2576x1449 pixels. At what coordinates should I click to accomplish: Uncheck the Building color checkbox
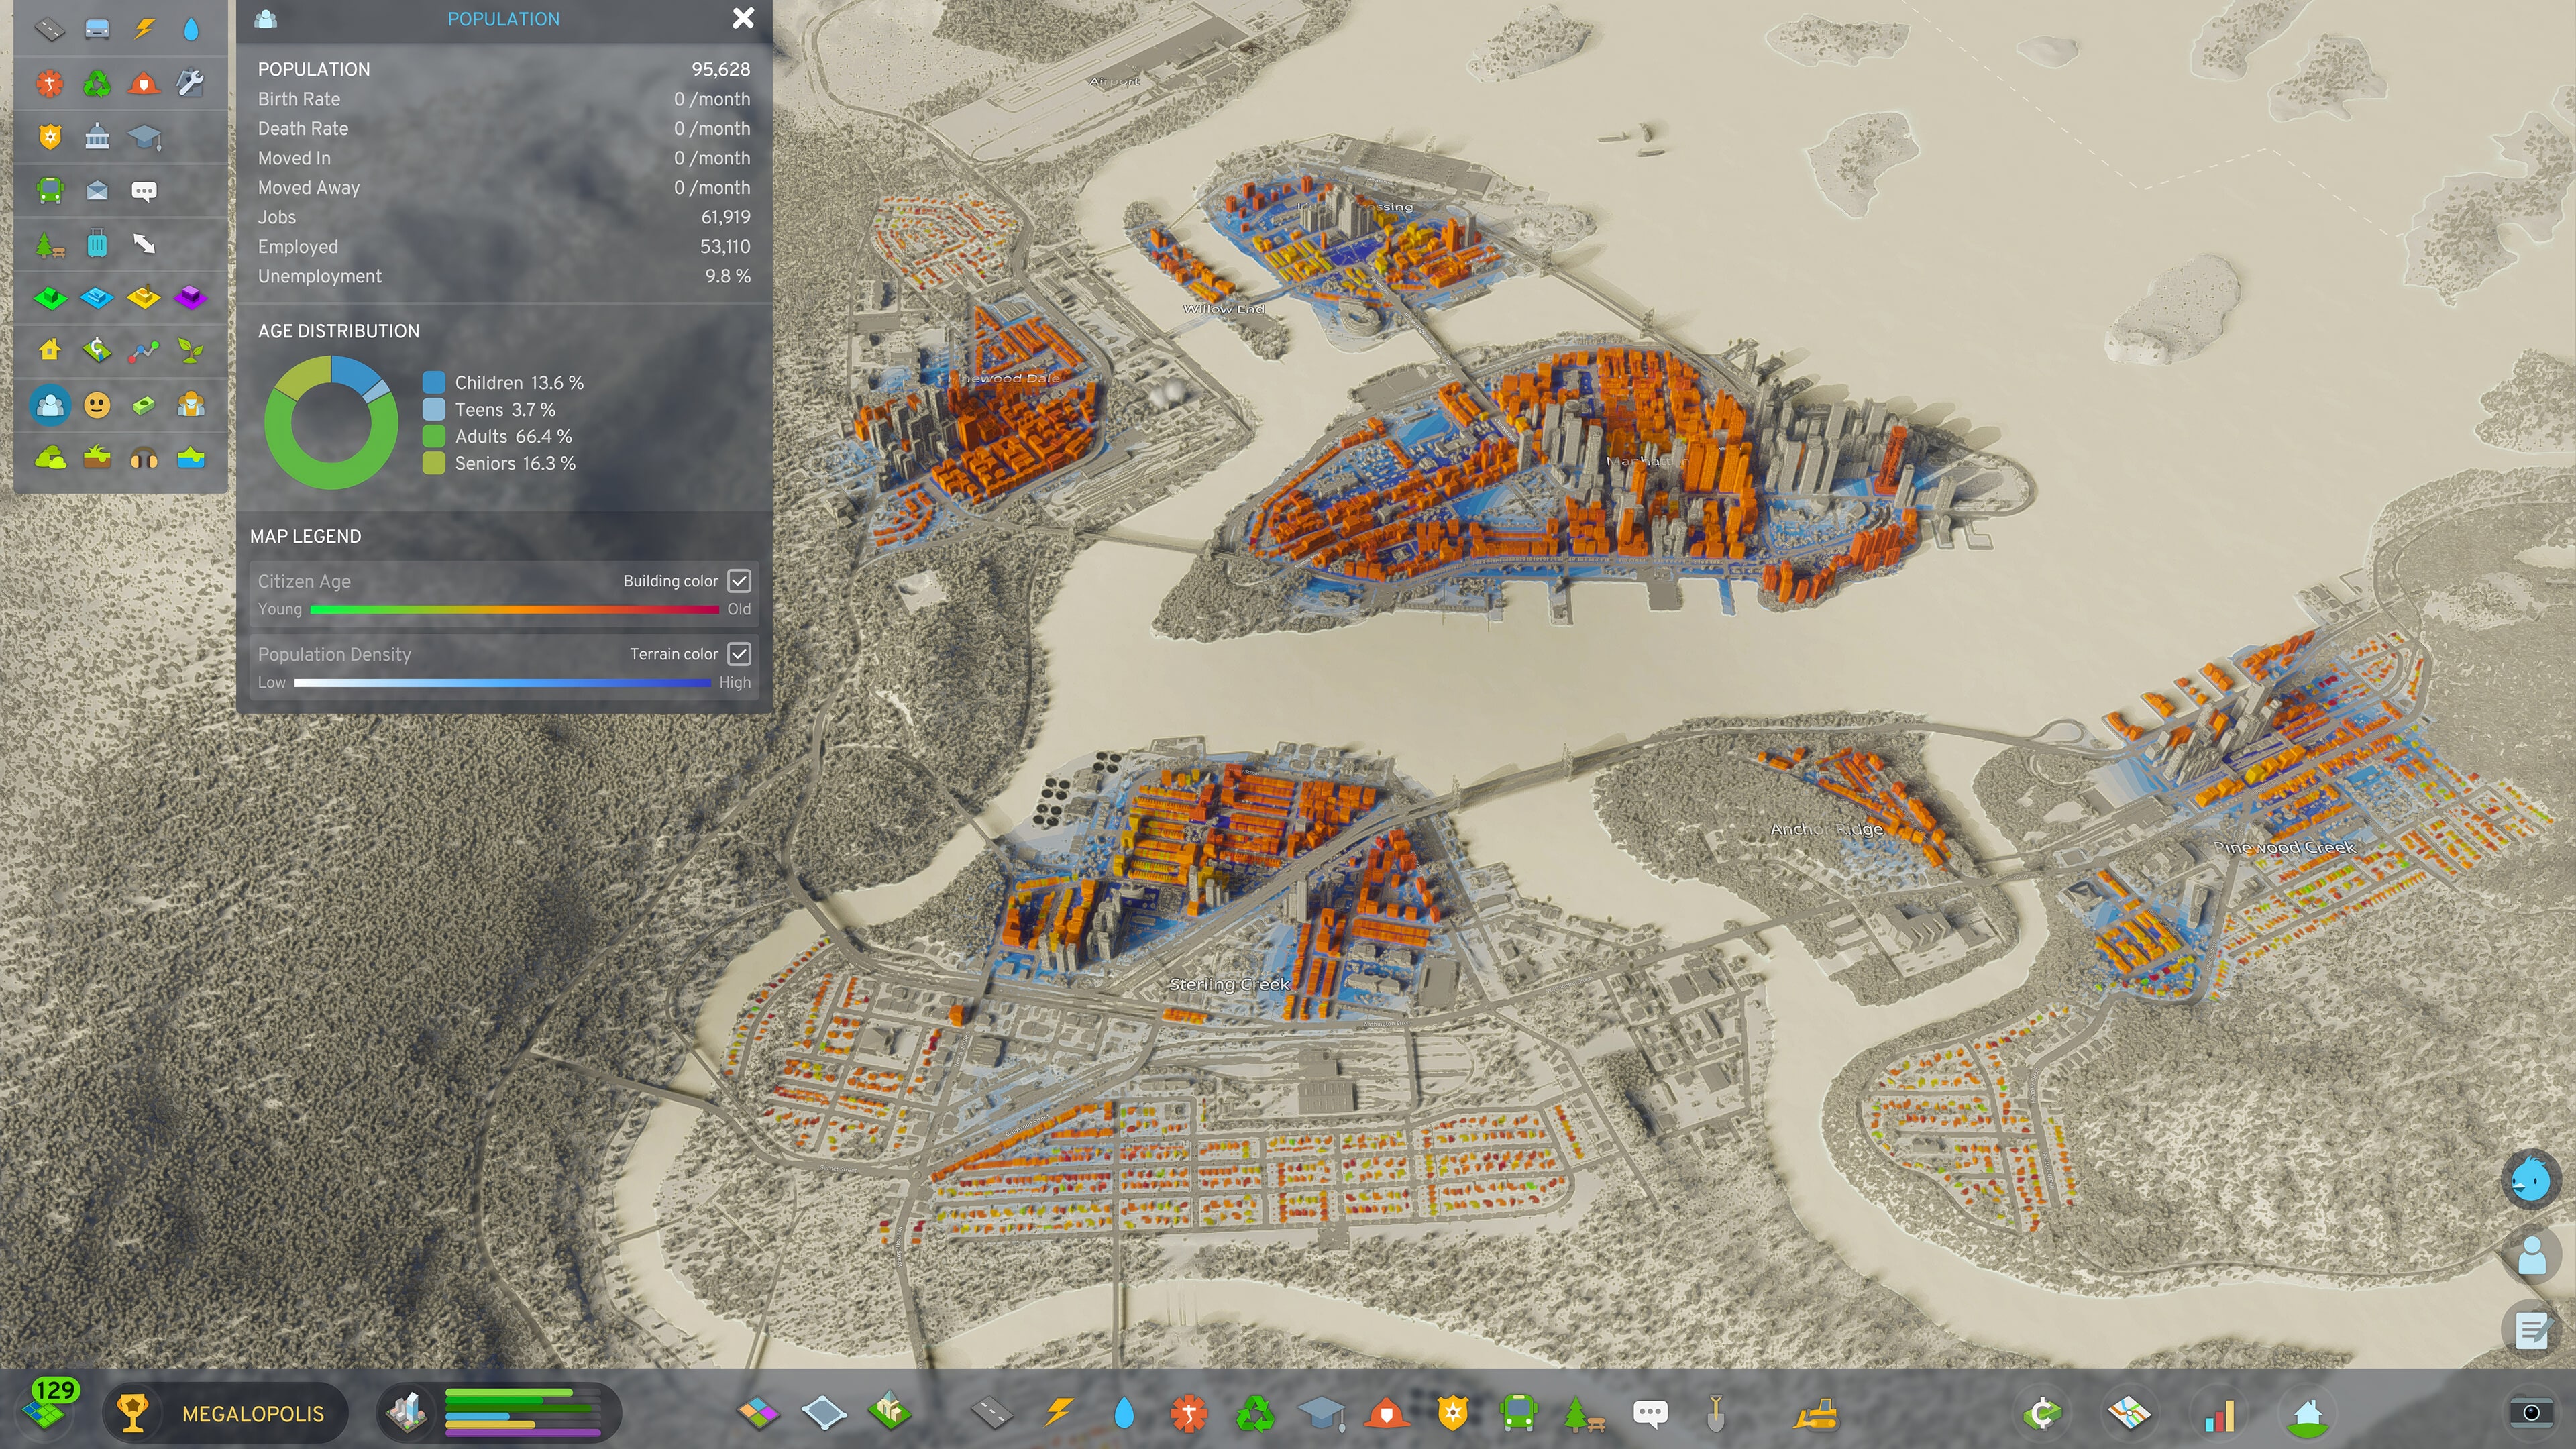pos(740,580)
